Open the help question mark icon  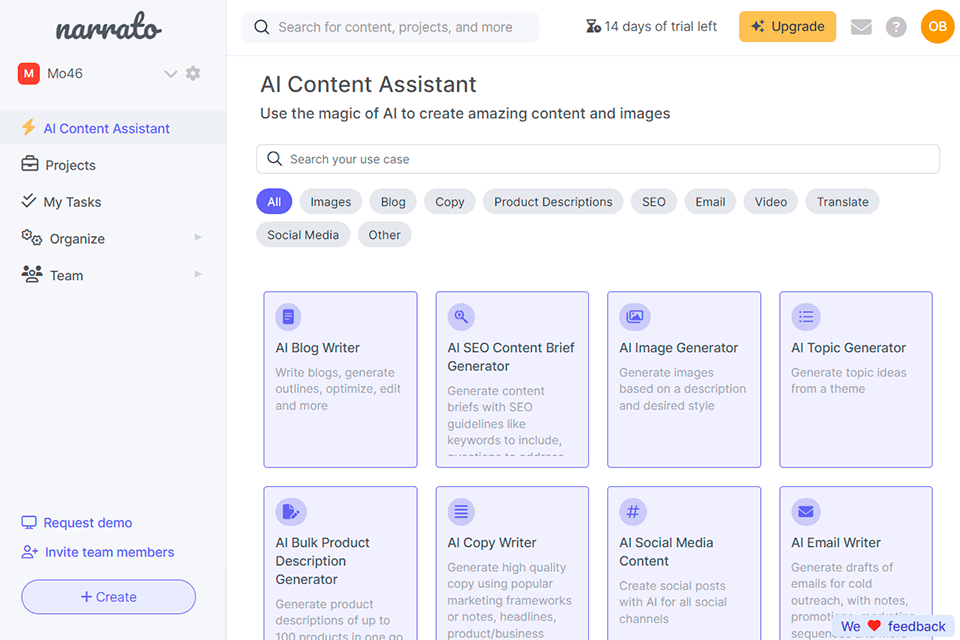click(896, 27)
